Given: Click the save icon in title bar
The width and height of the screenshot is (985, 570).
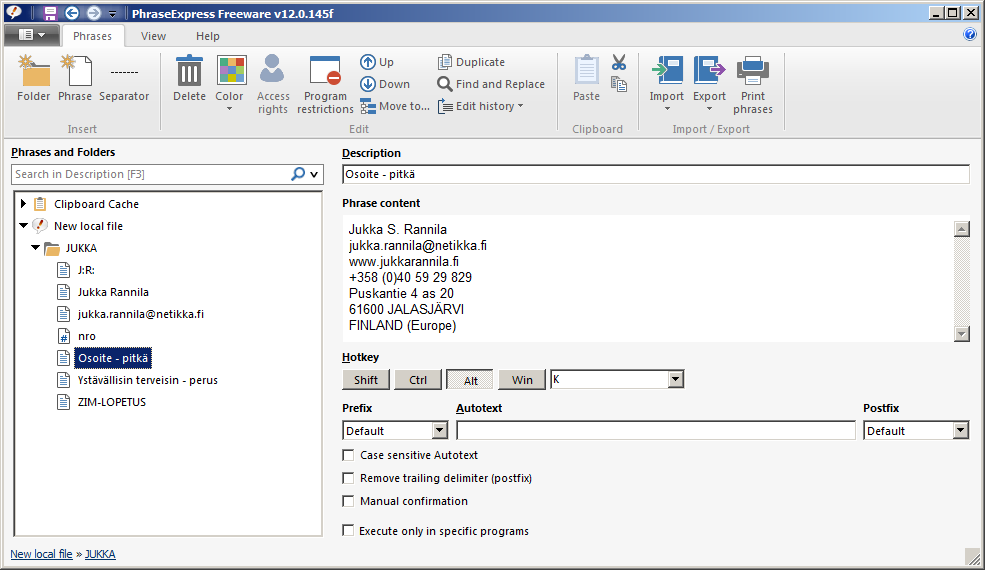Looking at the screenshot, I should click(50, 13).
